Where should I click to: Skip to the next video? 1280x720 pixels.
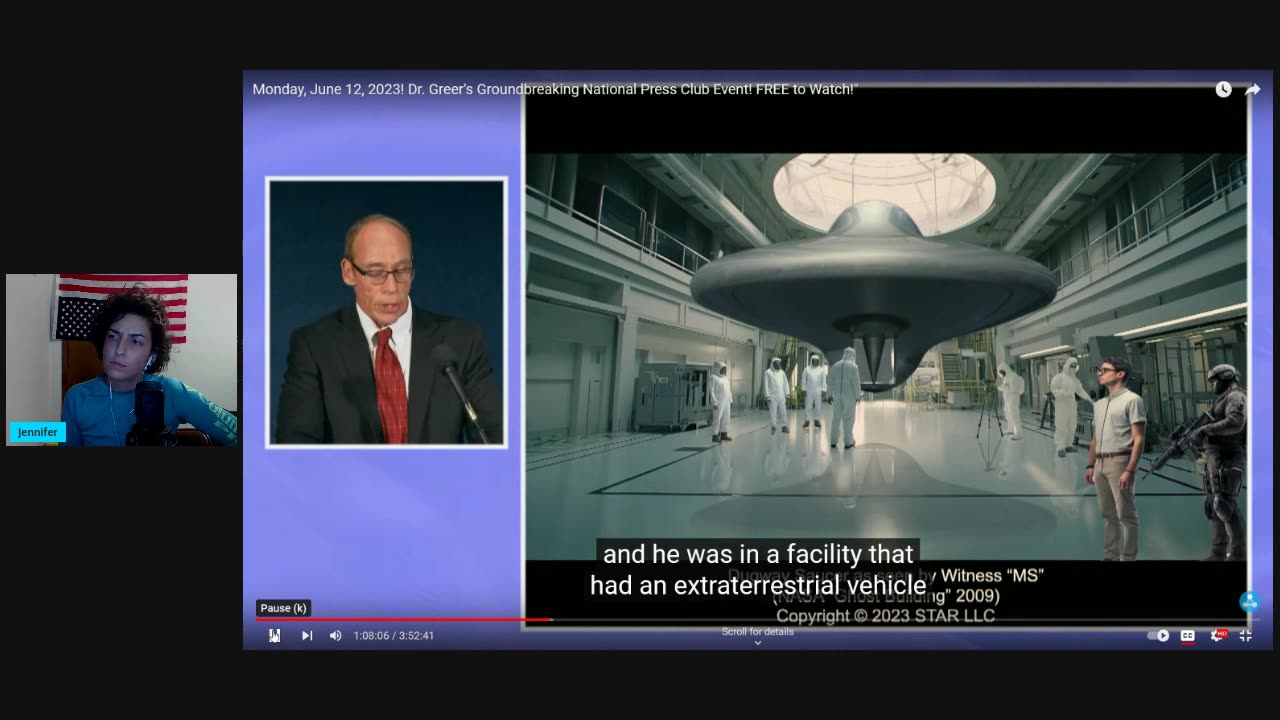(307, 635)
